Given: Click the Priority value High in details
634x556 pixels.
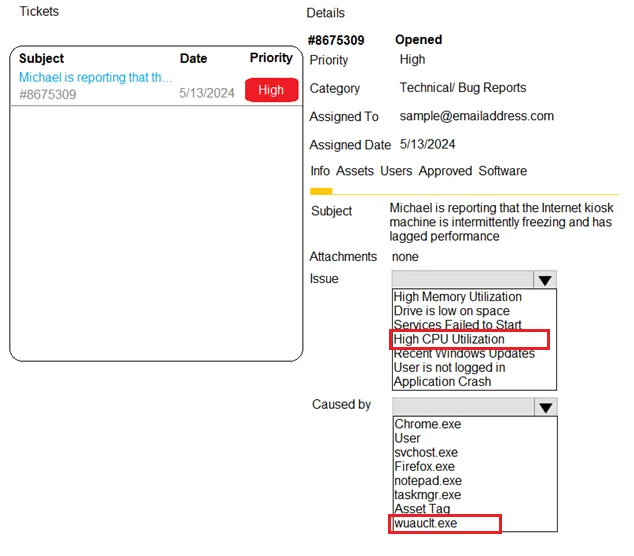Looking at the screenshot, I should click(412, 59).
